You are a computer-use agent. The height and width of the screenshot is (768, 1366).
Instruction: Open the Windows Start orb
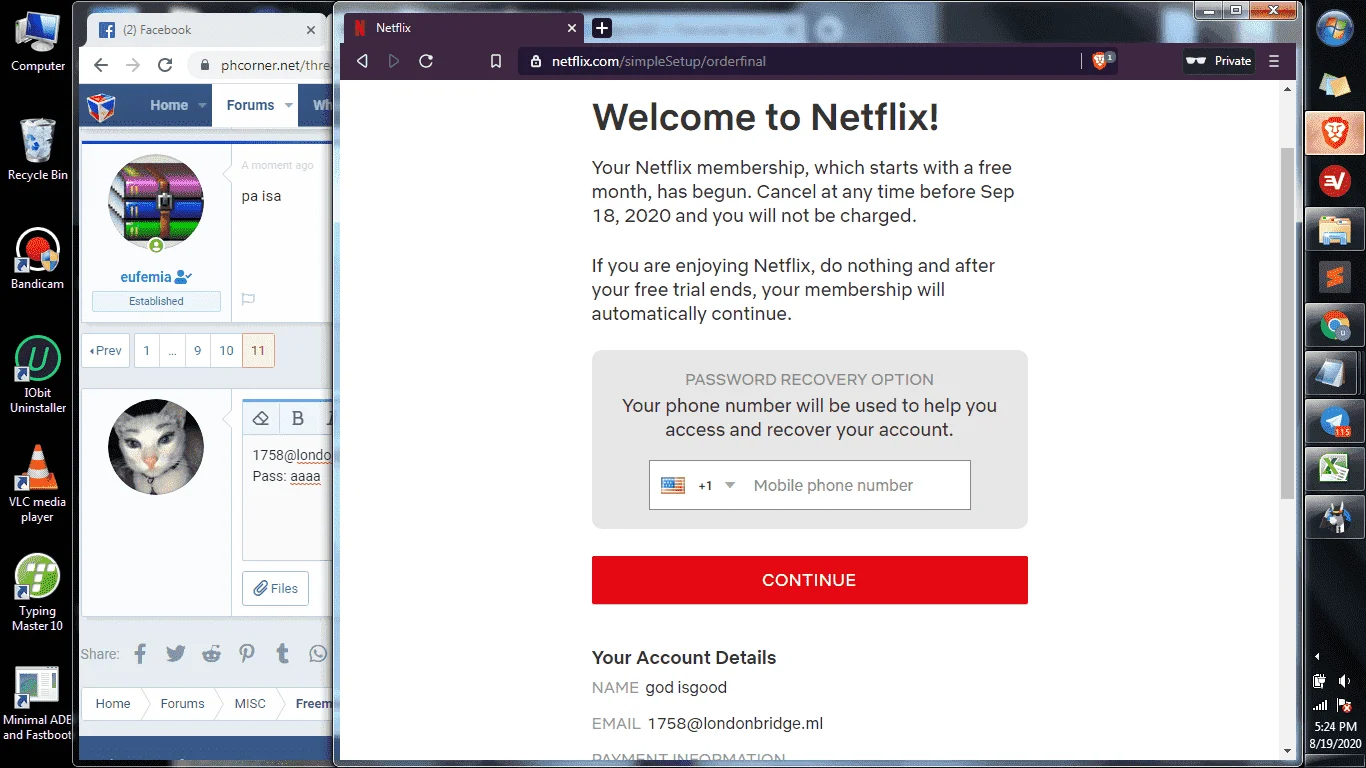coord(1335,30)
